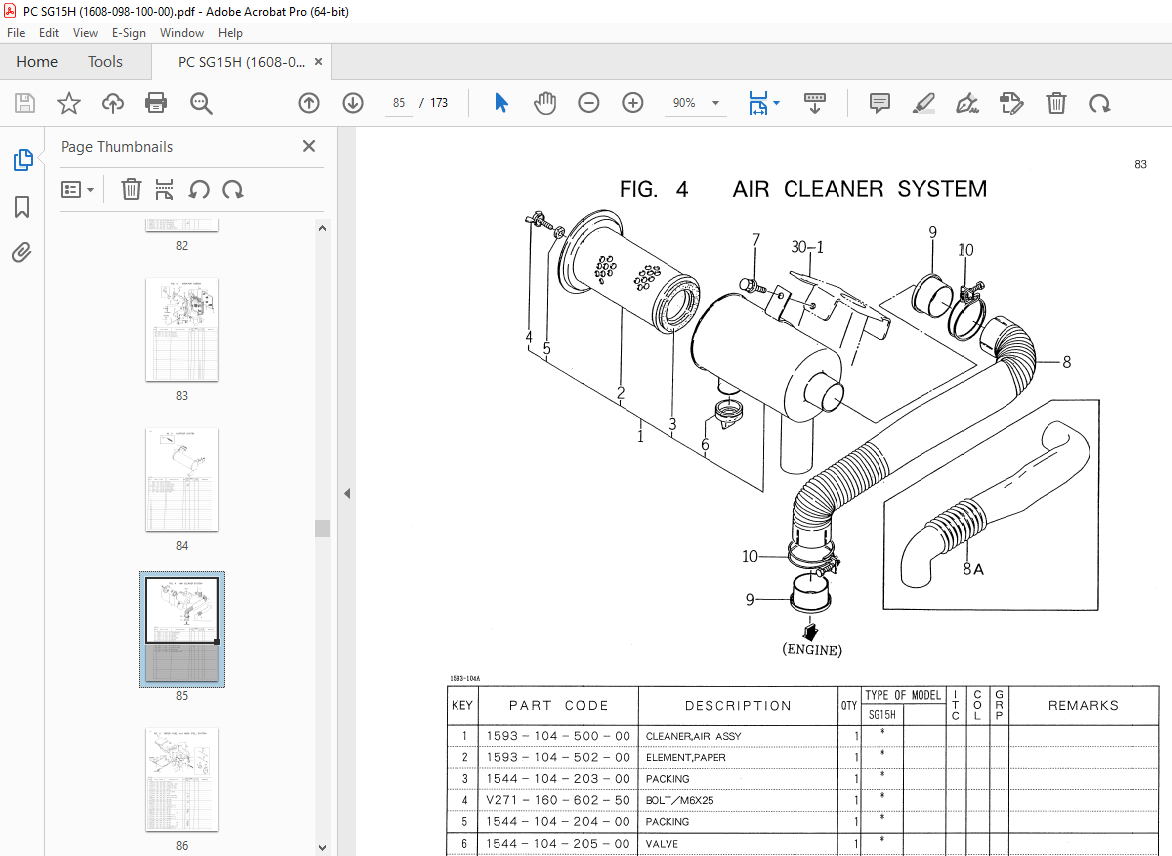The width and height of the screenshot is (1172, 856).
Task: Open the sign document pen tool
Action: coord(968,103)
